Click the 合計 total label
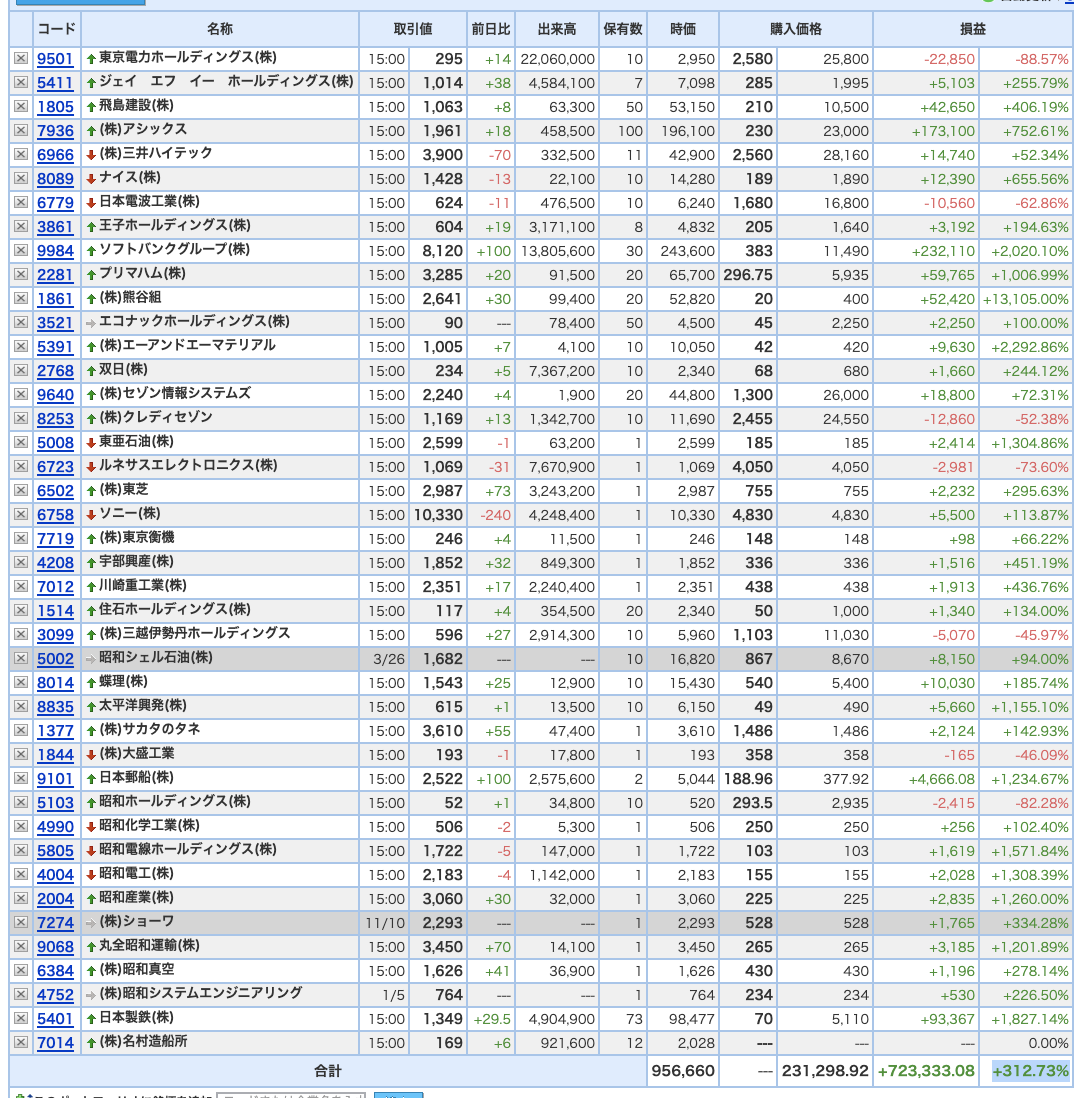This screenshot has width=1074, height=1098. pyautogui.click(x=328, y=1071)
